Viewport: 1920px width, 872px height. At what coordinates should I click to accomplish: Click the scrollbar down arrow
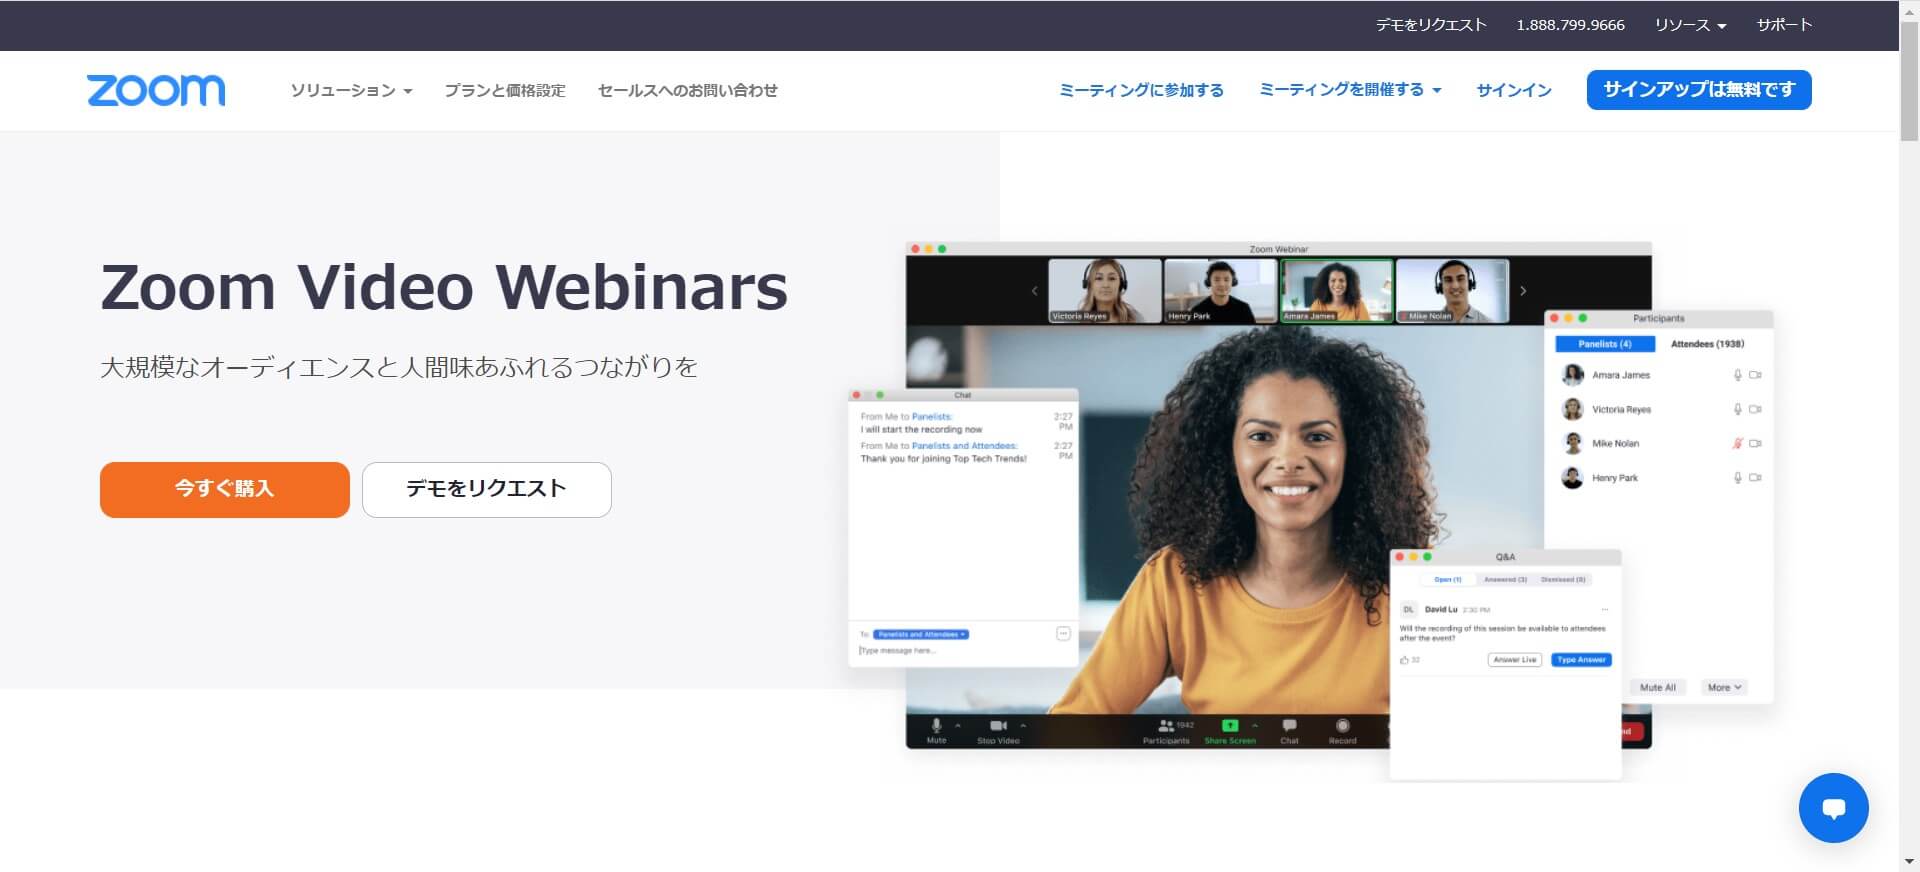coord(1909,863)
